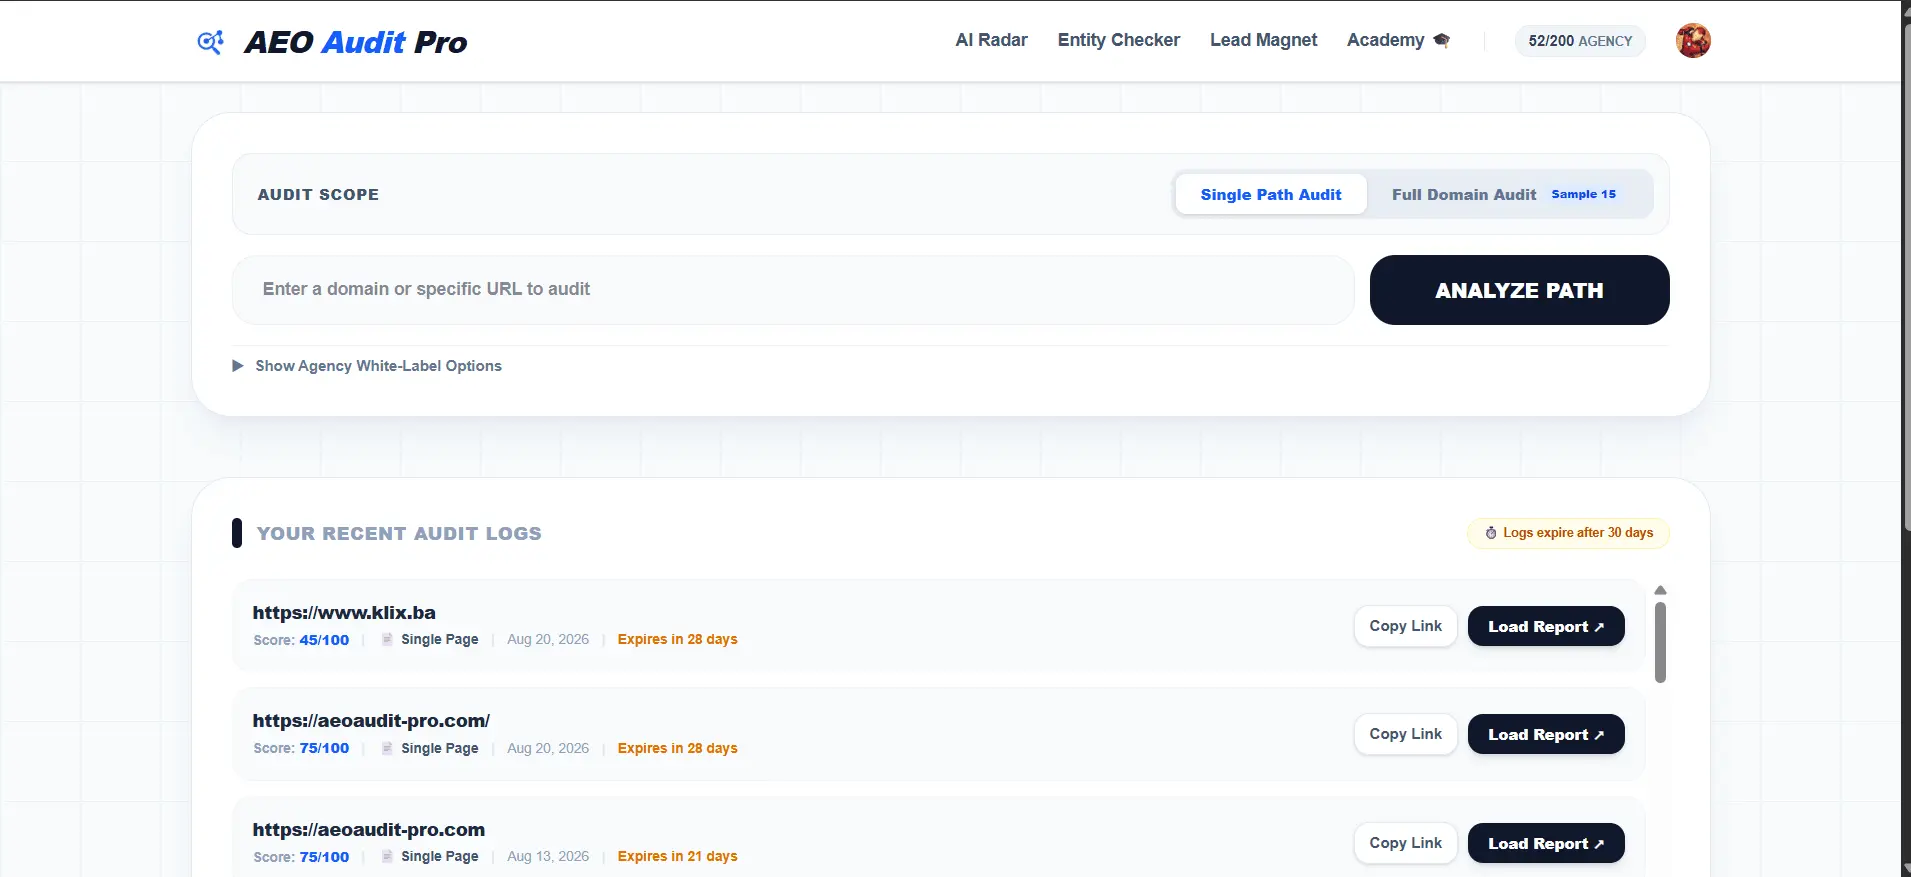Click the audit logs scrollbar thumb
Screen dimensions: 1911x877
coord(1660,642)
